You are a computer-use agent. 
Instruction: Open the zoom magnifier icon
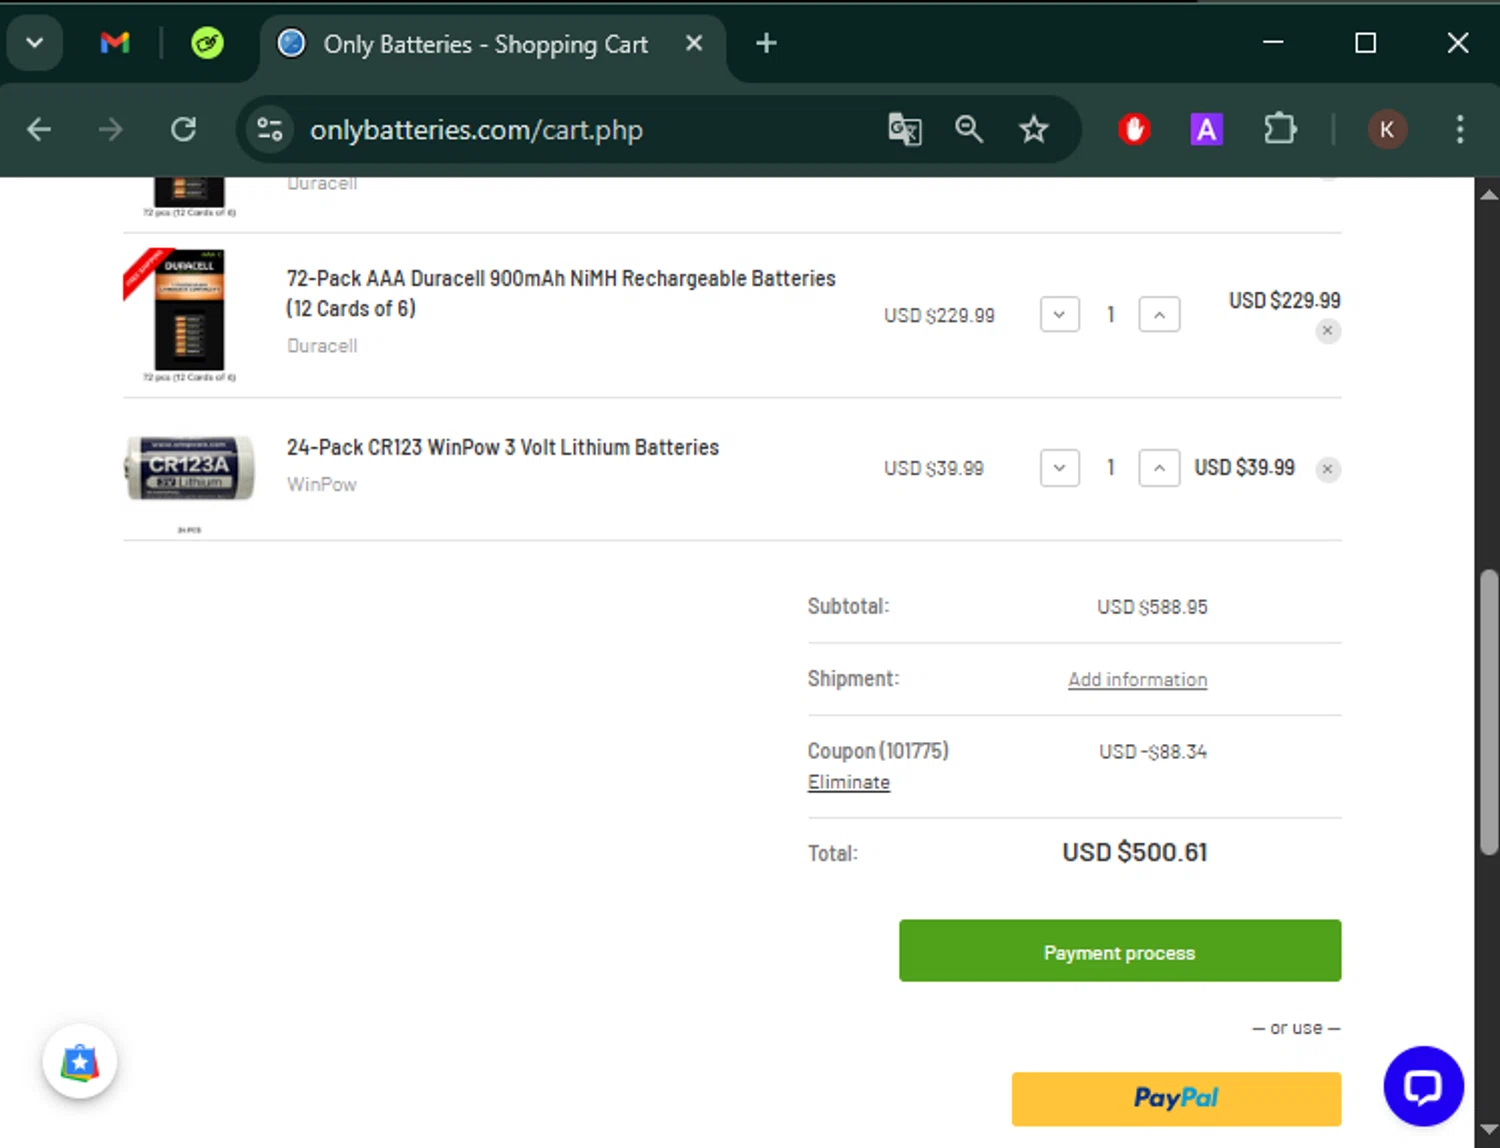(968, 129)
